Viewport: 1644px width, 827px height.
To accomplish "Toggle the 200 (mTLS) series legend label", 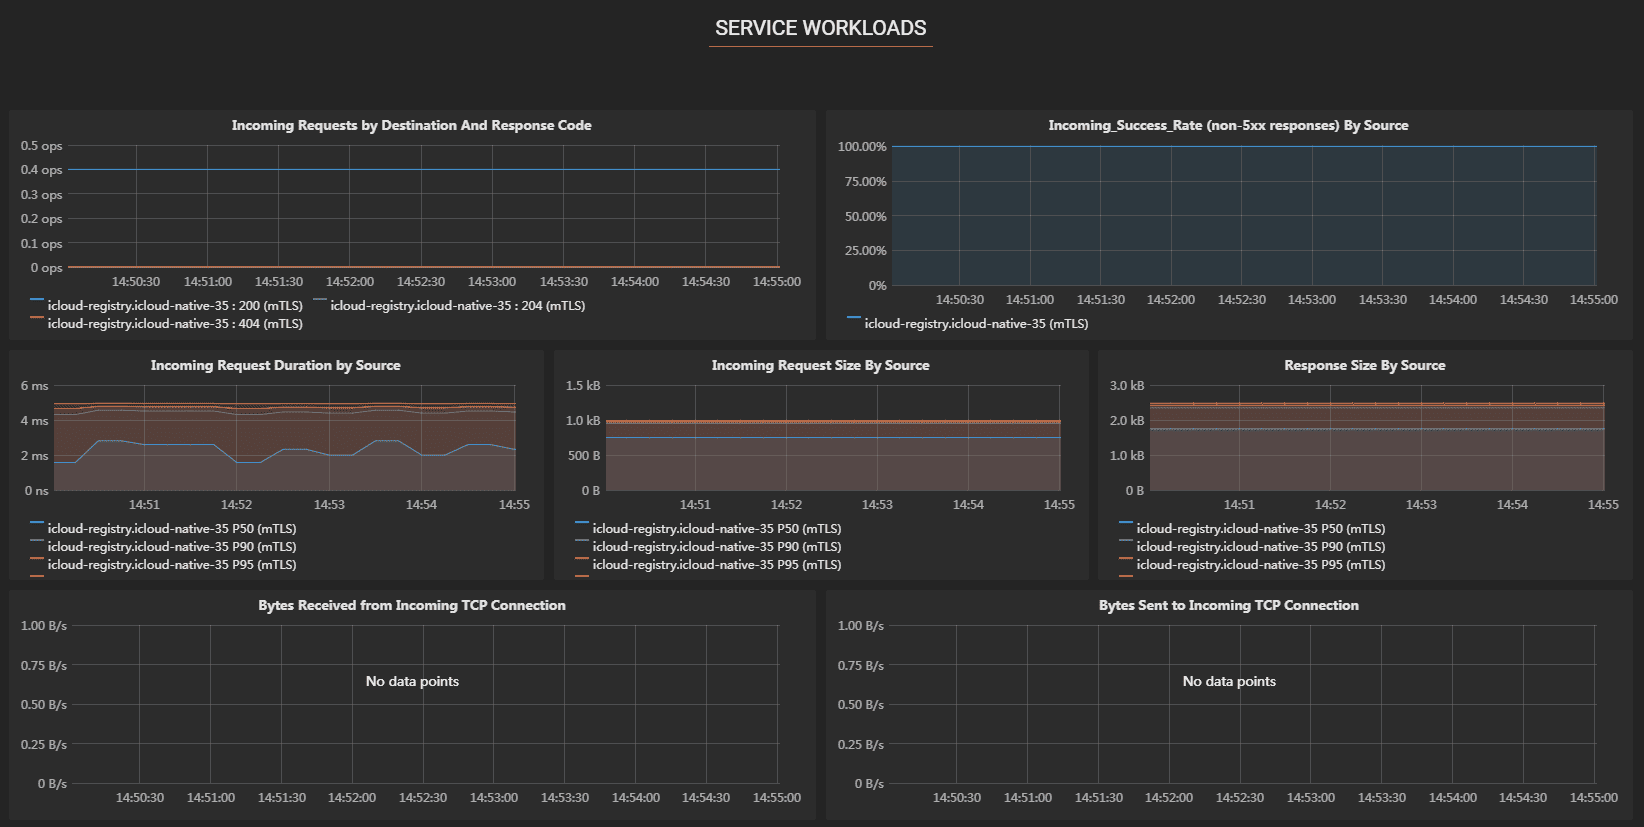I will 175,306.
